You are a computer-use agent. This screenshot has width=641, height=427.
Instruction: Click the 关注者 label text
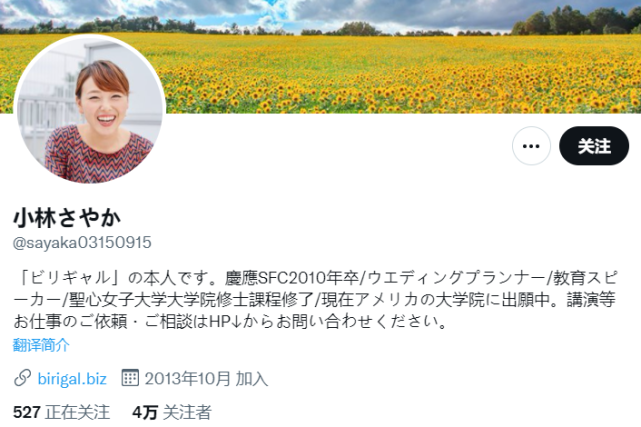click(x=187, y=412)
